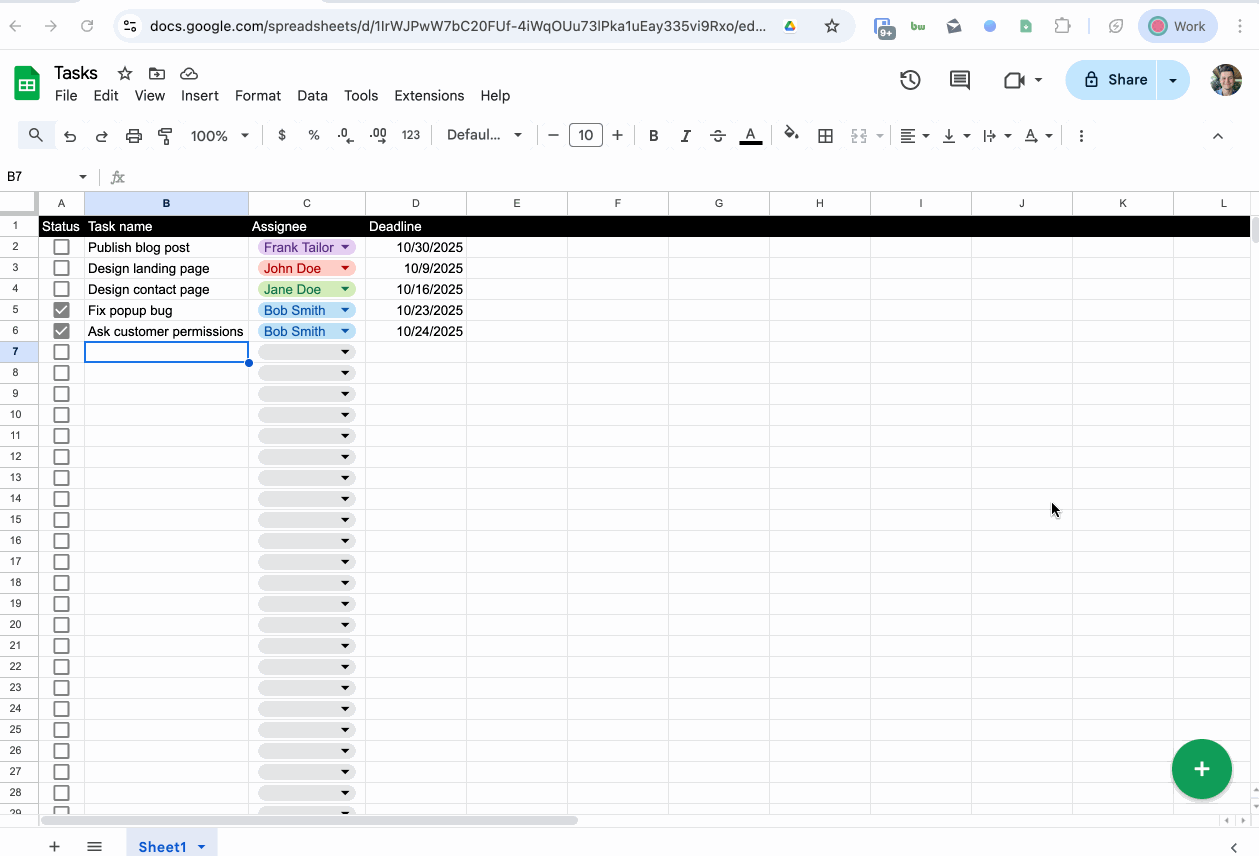This screenshot has height=856, width=1259.
Task: Click the green plus floating button
Action: 1201,769
